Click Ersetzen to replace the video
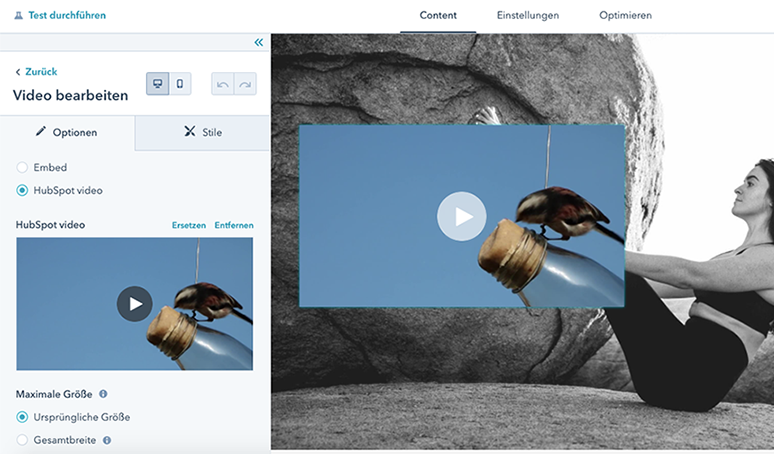Screen dimensions: 774x454 pyautogui.click(x=189, y=225)
